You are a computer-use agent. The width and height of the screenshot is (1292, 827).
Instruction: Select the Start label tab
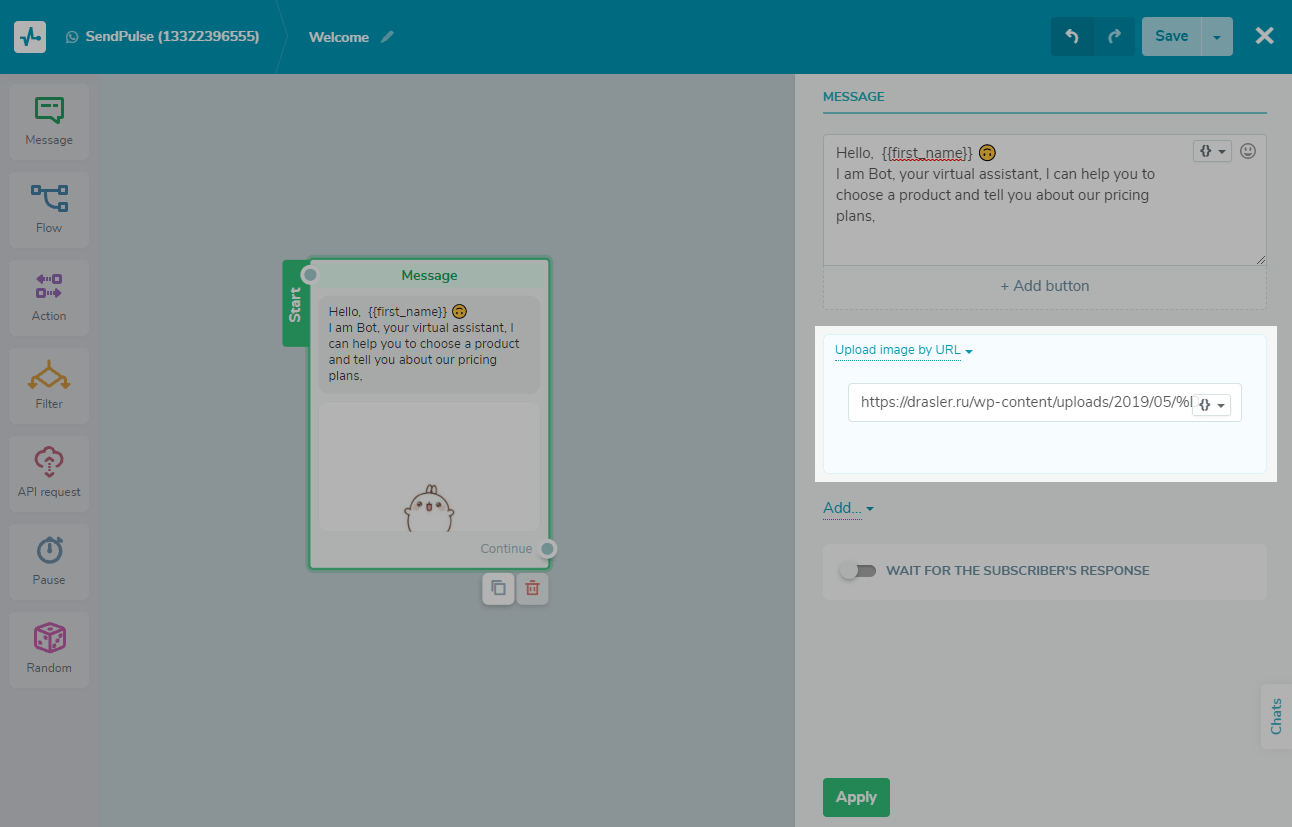295,304
